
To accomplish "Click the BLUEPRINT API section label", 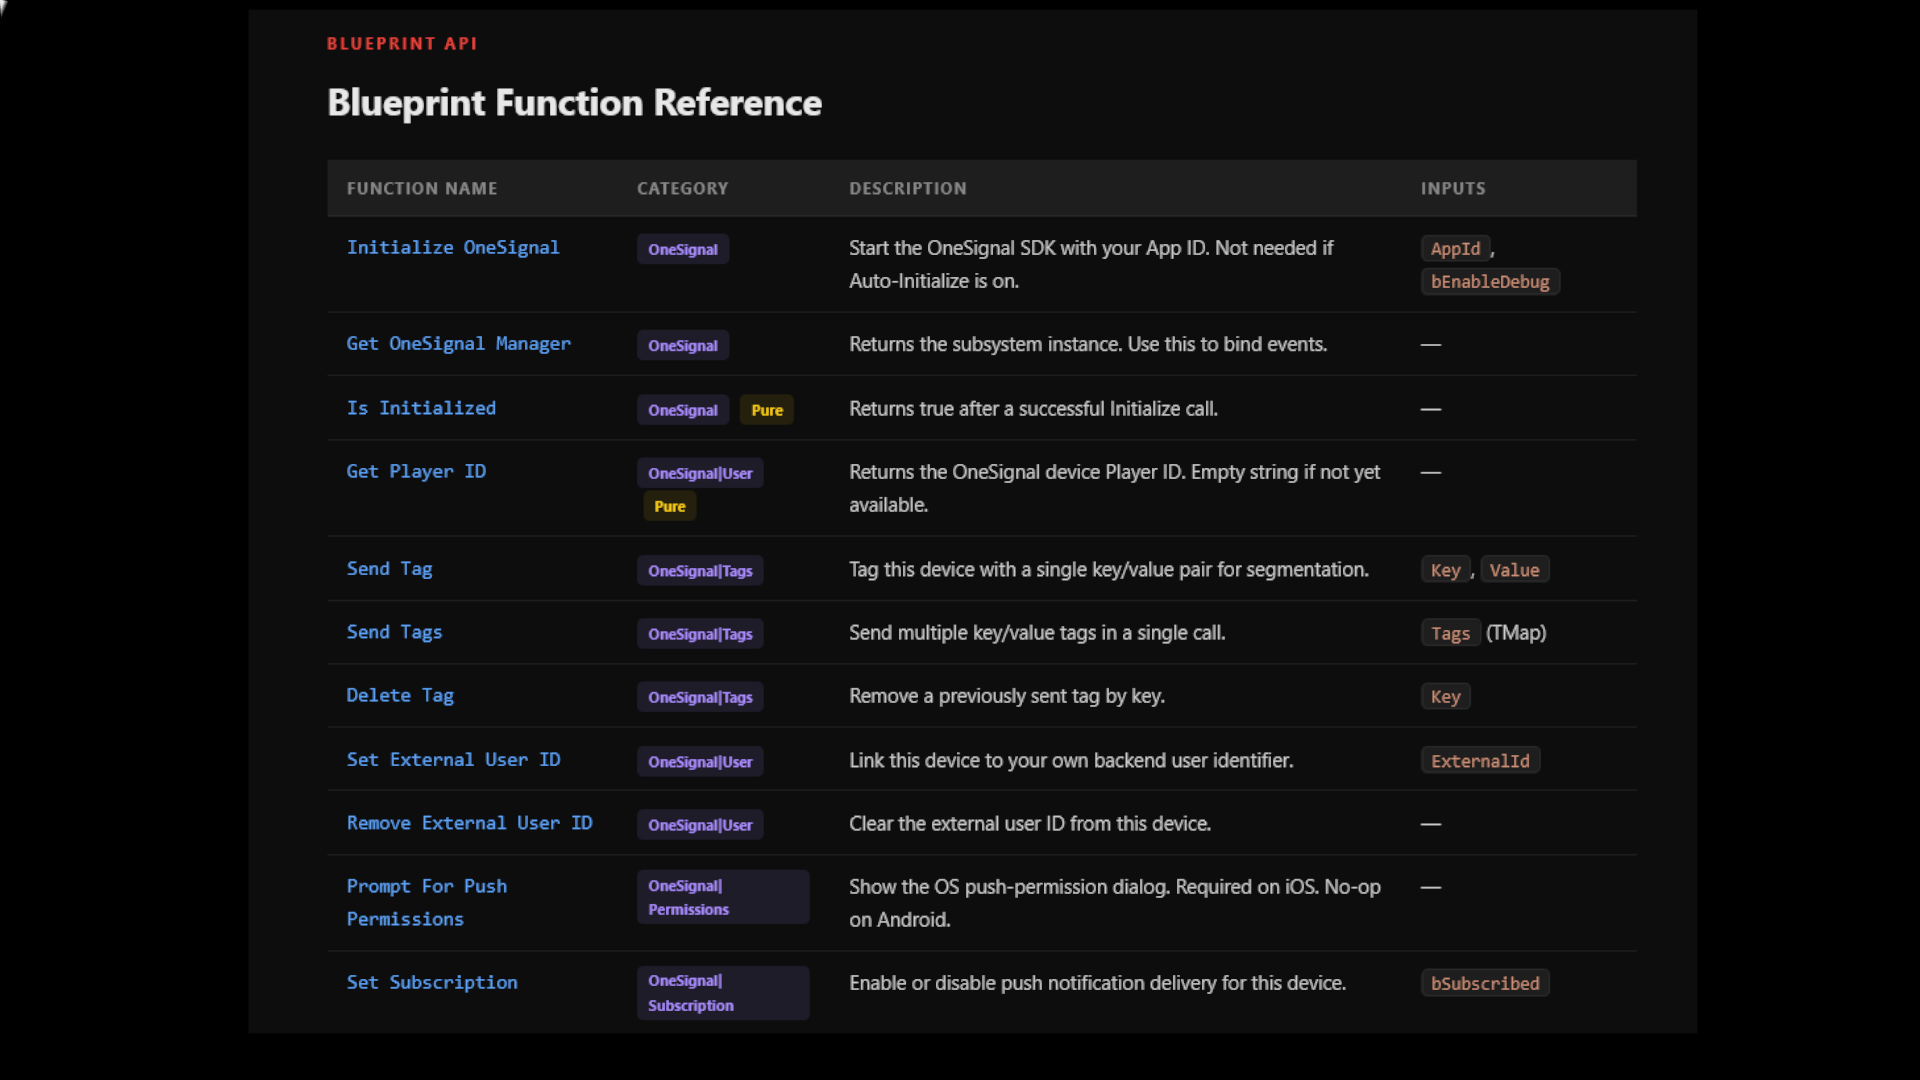I will (402, 44).
